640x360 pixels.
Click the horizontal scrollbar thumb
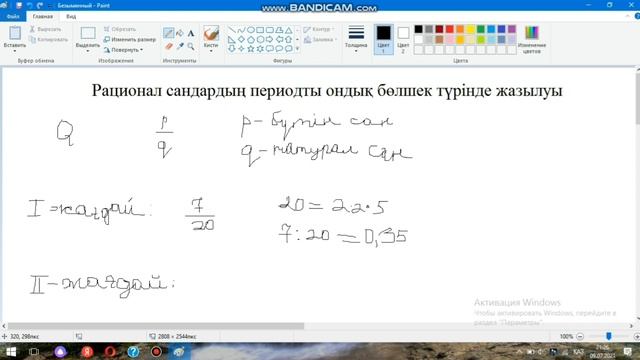[x=156, y=326]
